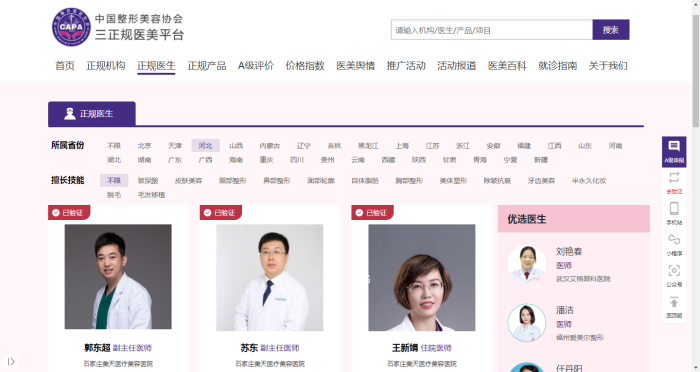Choose 不限 under 擅长技能
Image resolution: width=700 pixels, height=372 pixels.
click(114, 180)
